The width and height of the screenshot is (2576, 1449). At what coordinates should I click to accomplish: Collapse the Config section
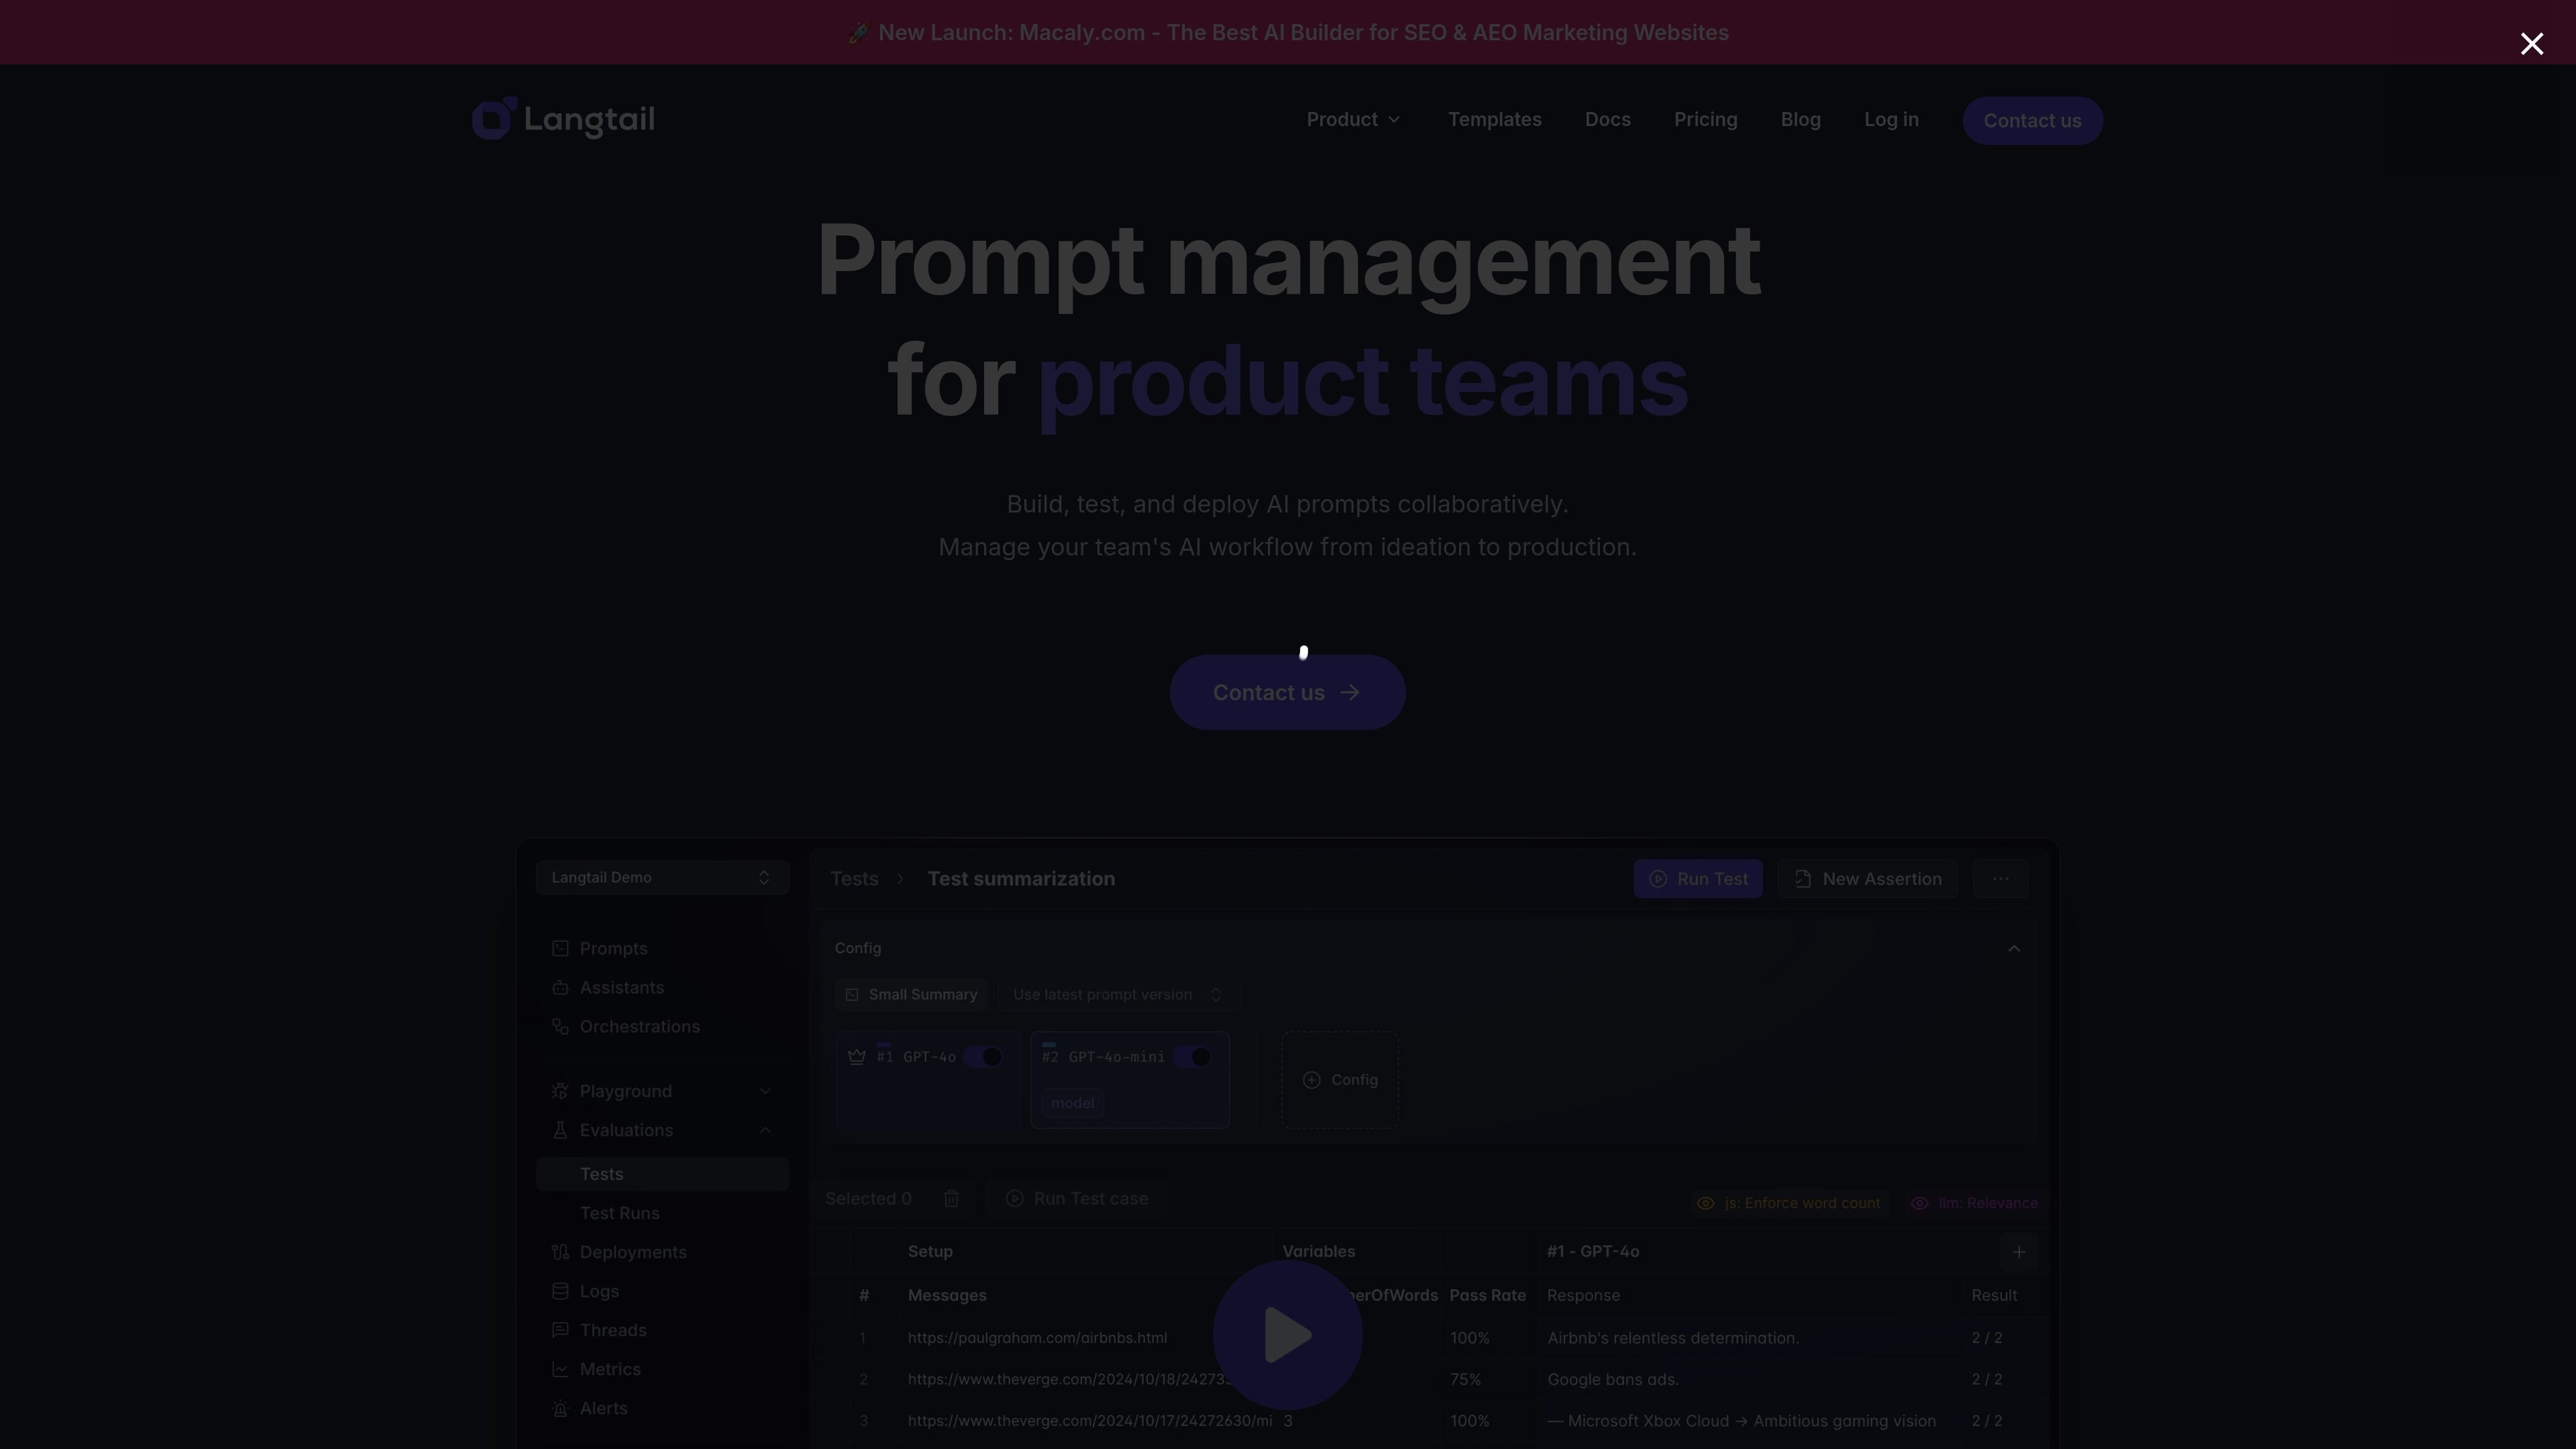[x=2014, y=948]
